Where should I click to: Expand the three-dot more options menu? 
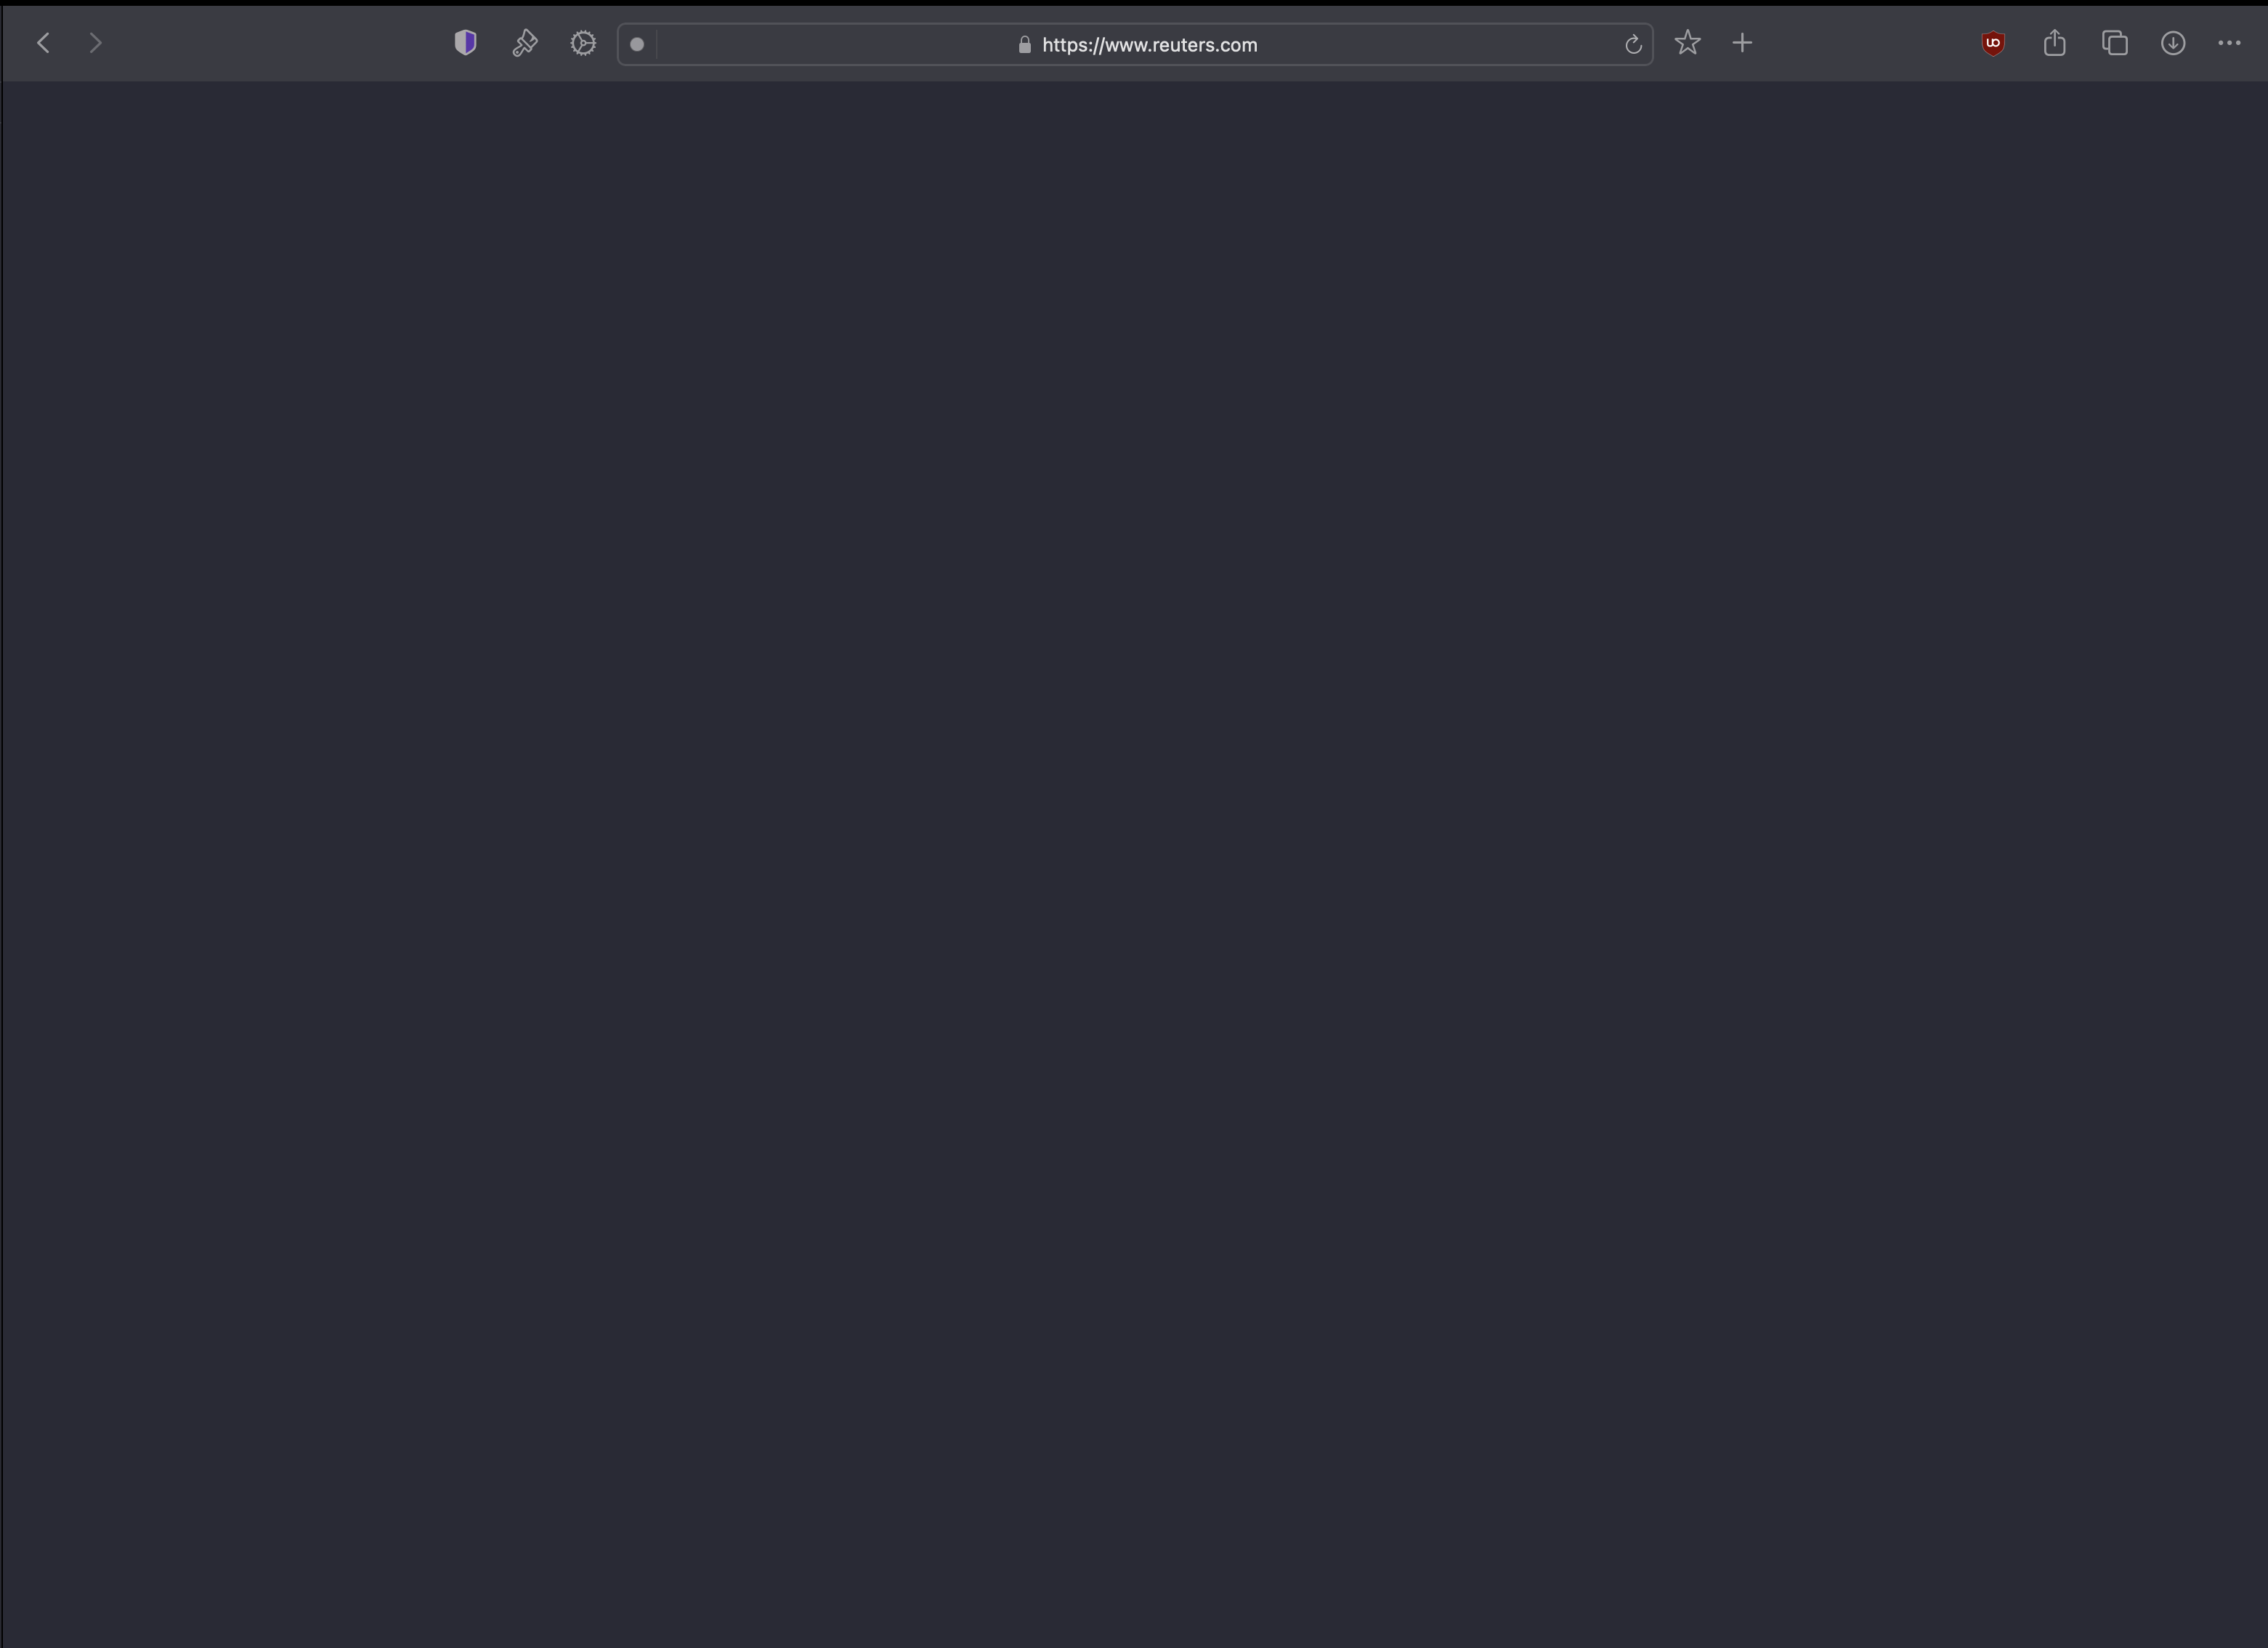[2229, 43]
